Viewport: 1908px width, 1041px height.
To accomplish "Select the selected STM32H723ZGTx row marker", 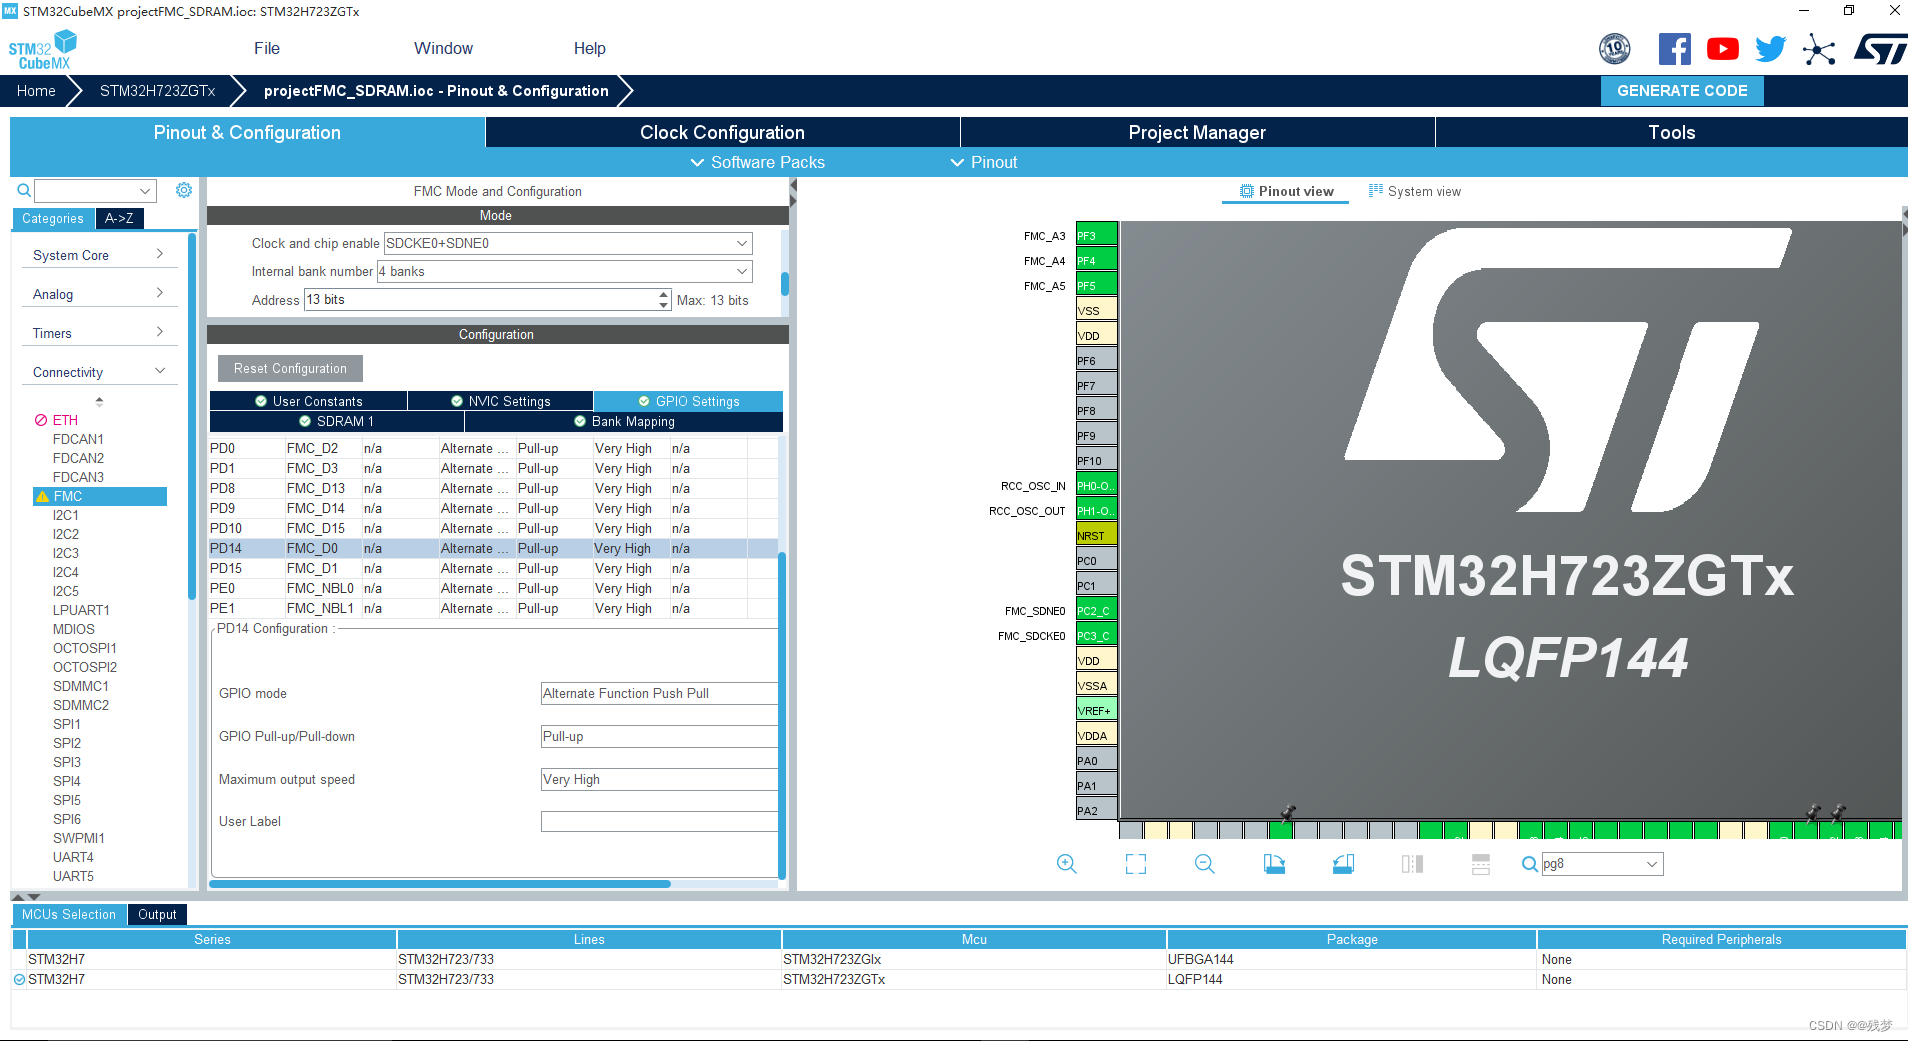I will [19, 980].
